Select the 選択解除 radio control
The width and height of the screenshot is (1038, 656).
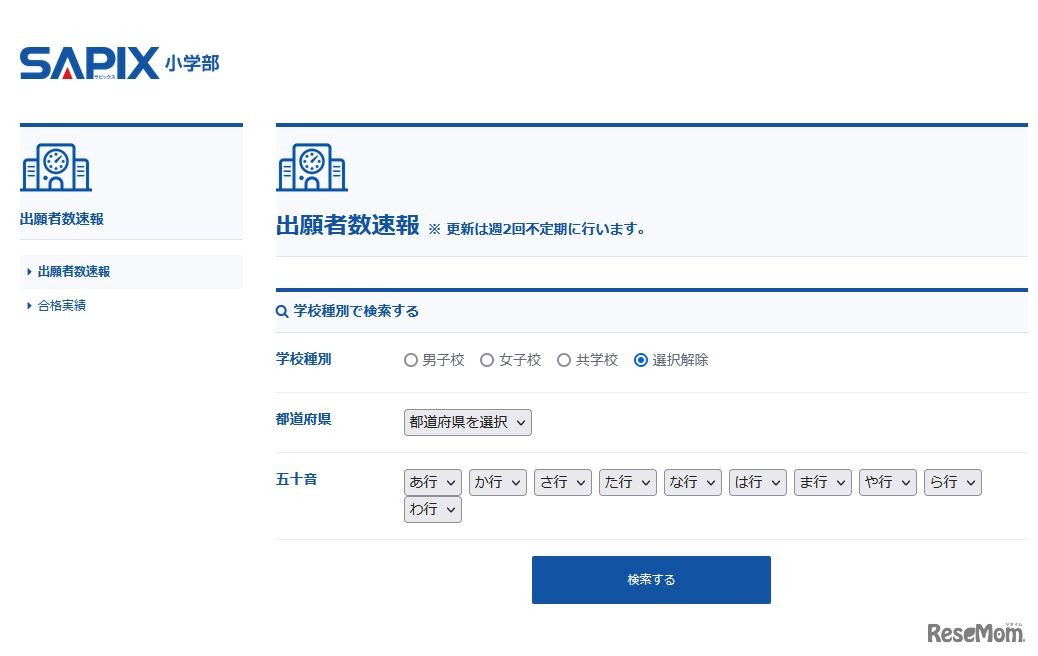coord(641,360)
